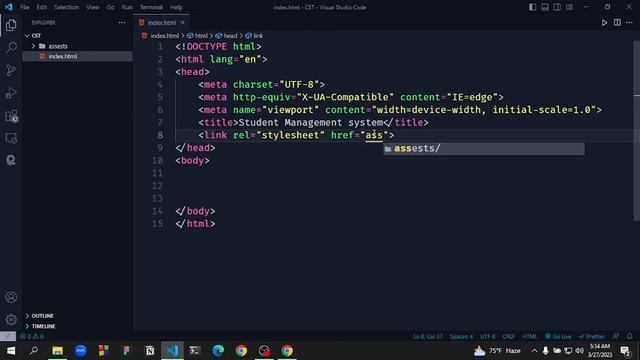Open the File menu
This screenshot has height=360, width=640.
[x=24, y=7]
